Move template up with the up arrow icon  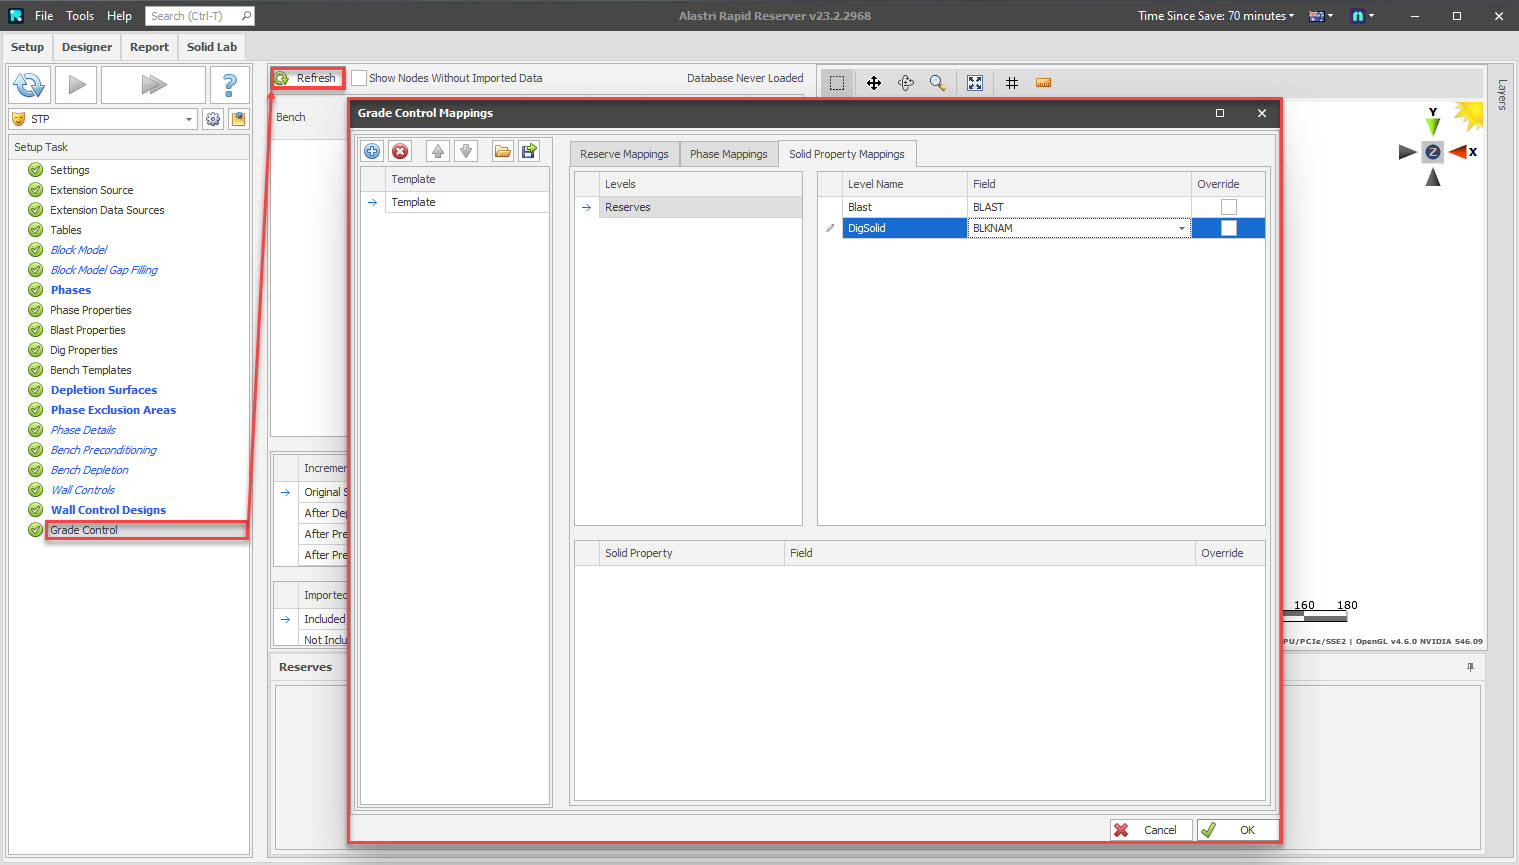[437, 150]
